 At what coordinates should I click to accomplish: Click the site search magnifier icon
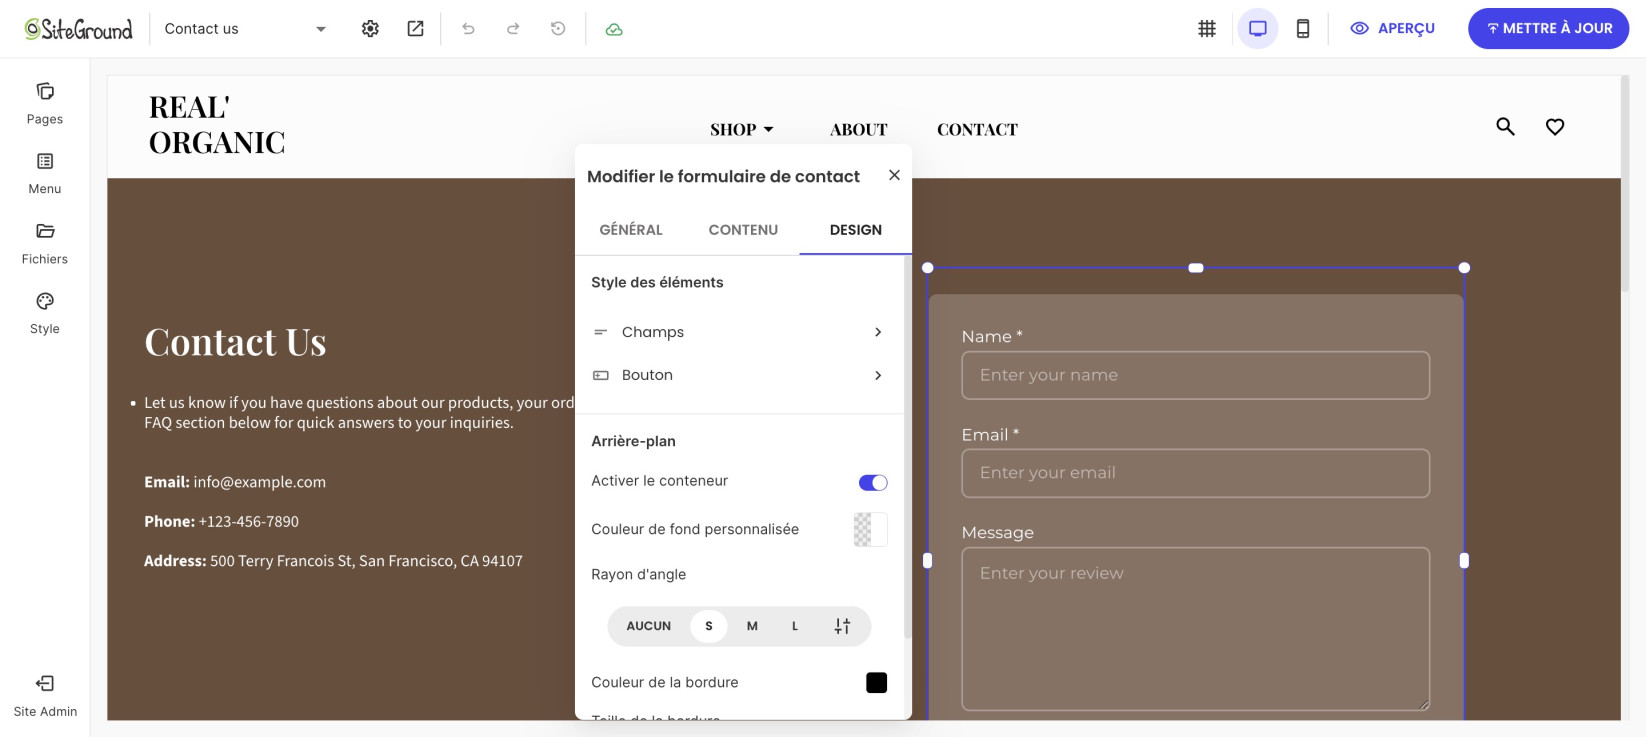(x=1505, y=127)
